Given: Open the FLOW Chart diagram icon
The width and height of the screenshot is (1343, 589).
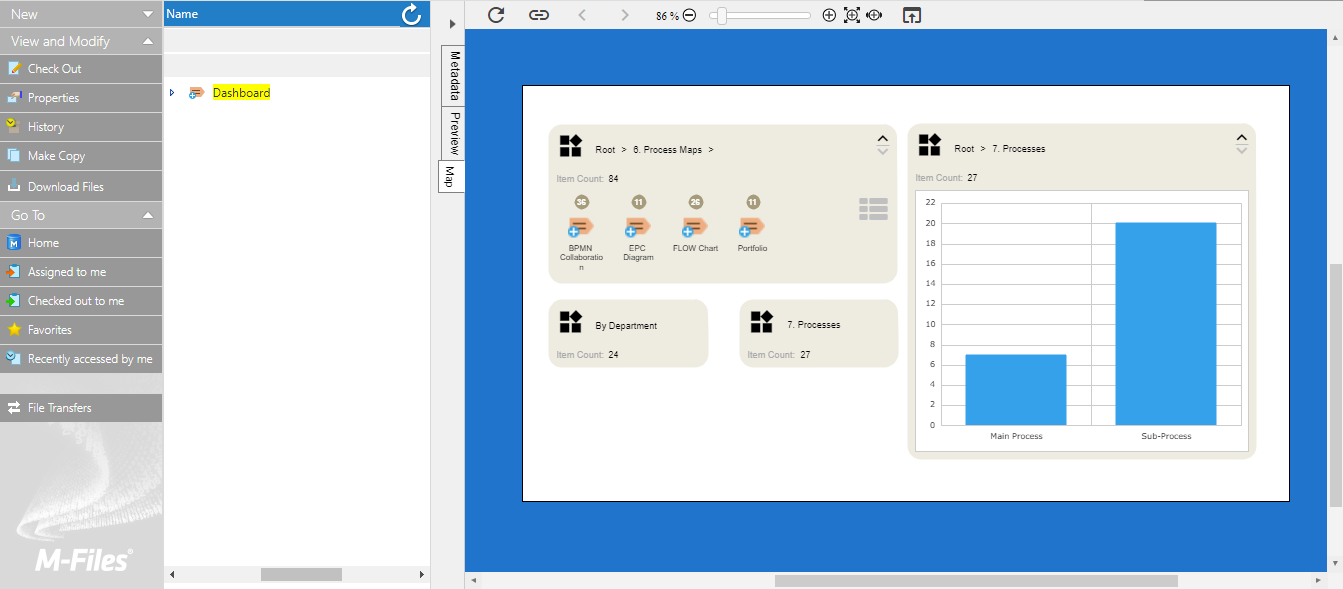Looking at the screenshot, I should click(695, 227).
